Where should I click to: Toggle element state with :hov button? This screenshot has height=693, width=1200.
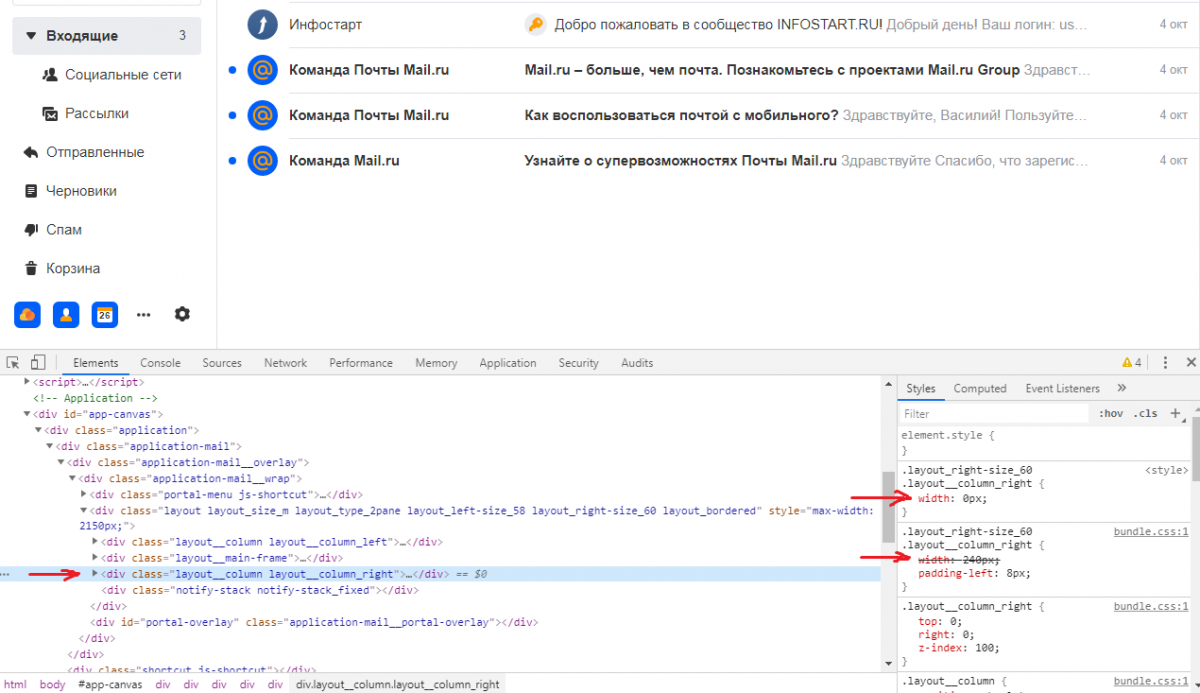click(1111, 413)
